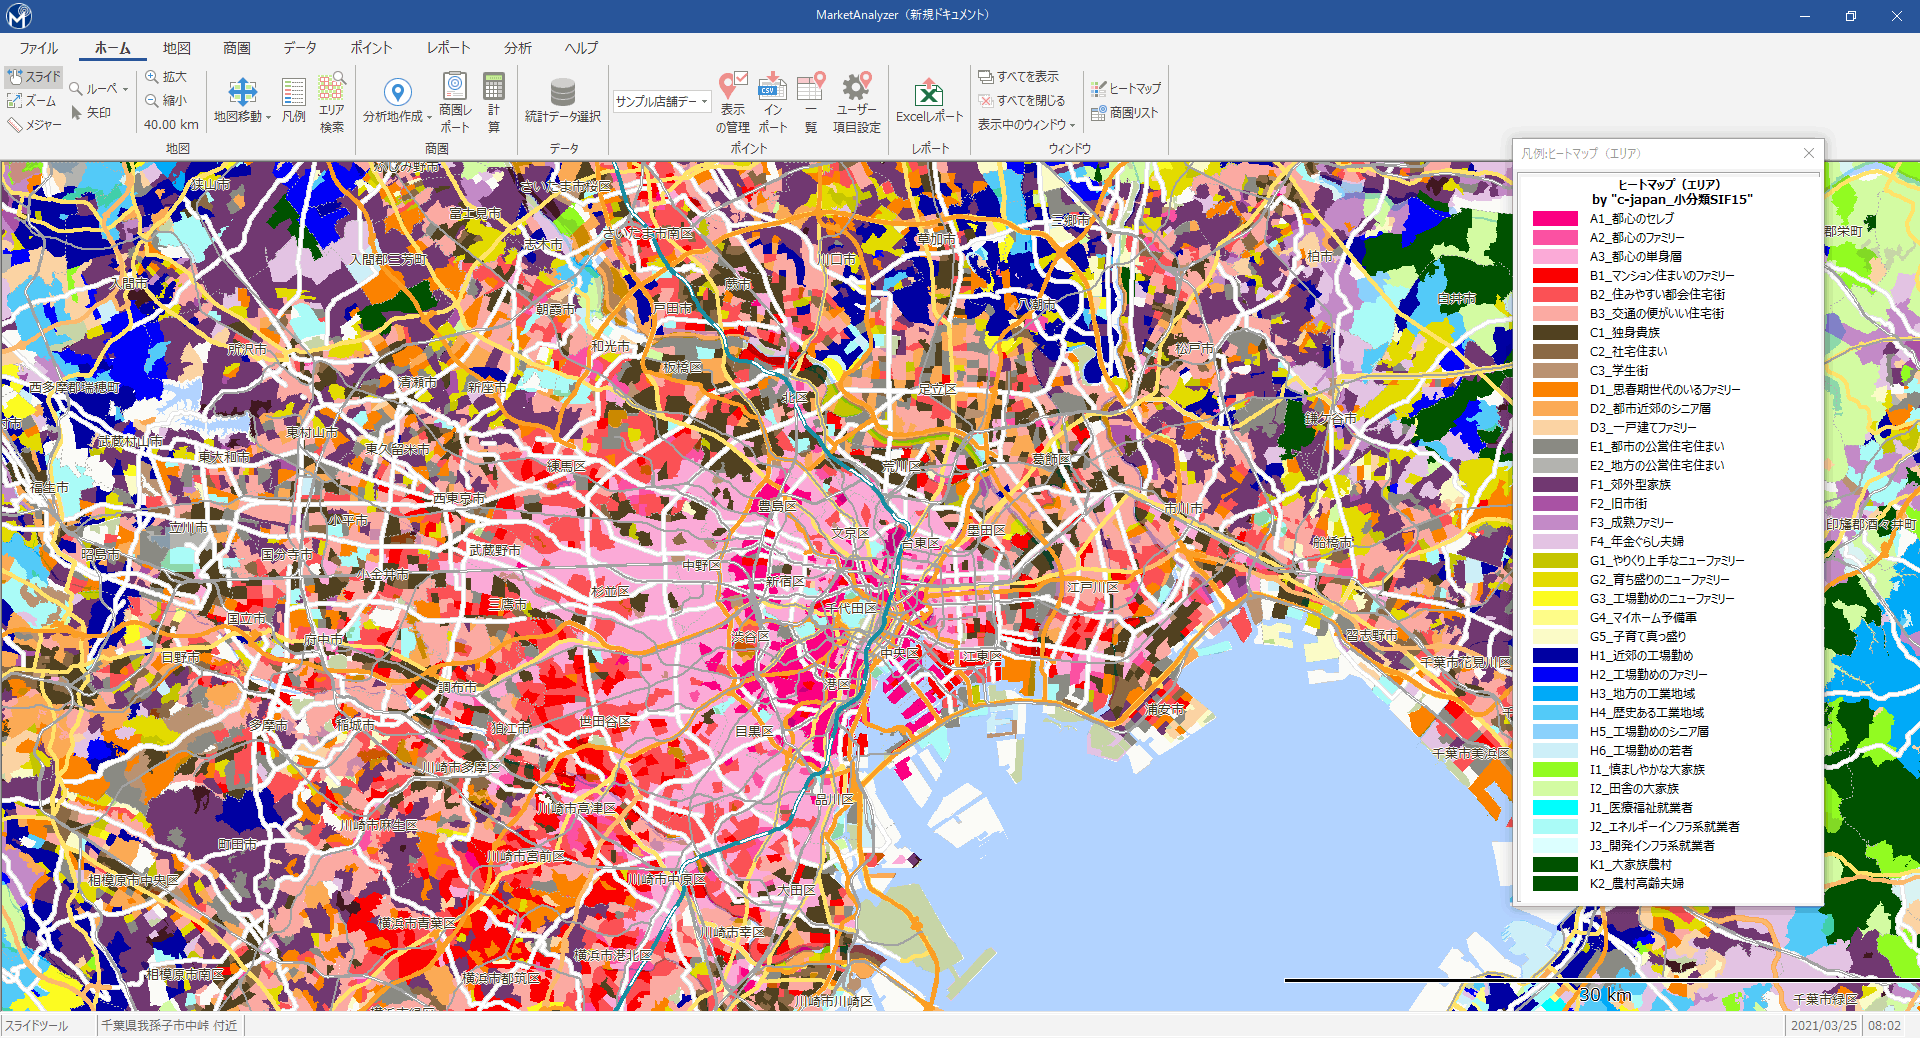Switch to the 商圏 tab

tap(237, 48)
